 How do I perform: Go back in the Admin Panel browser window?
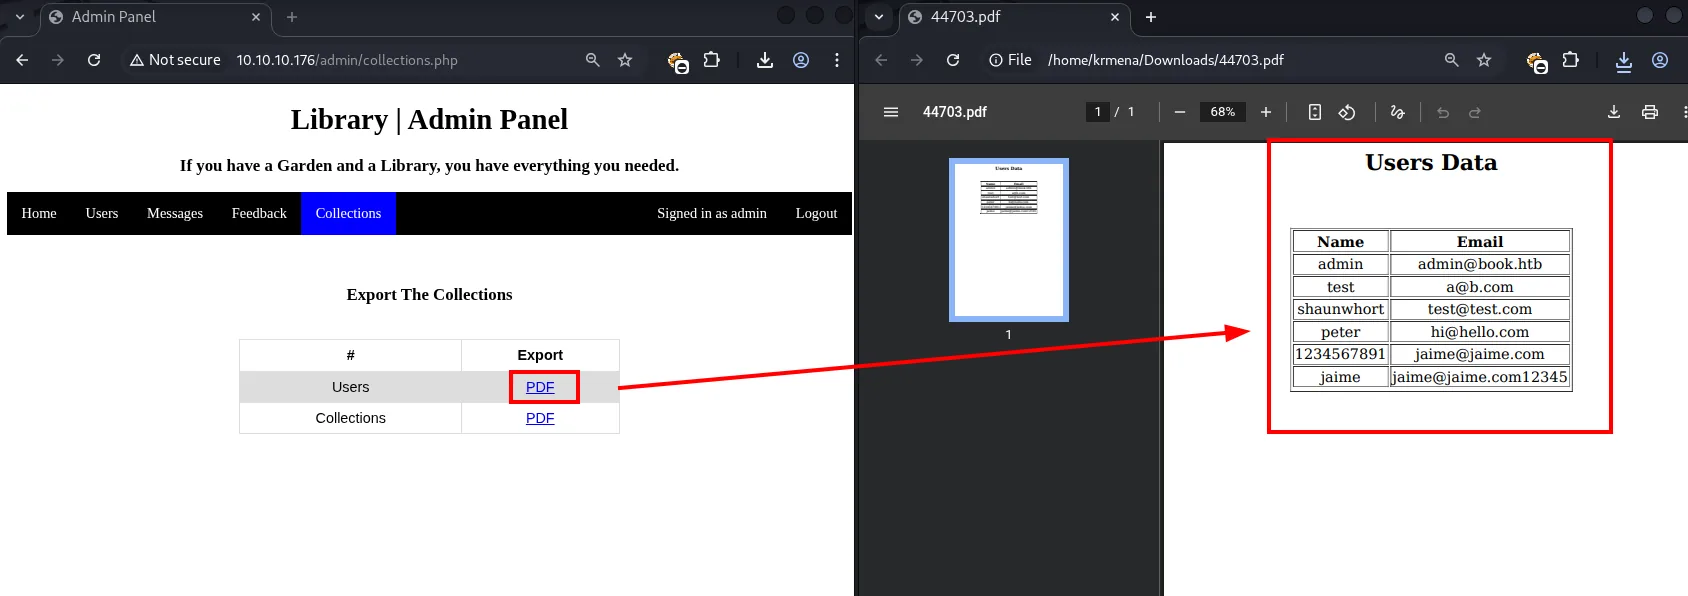[x=22, y=60]
